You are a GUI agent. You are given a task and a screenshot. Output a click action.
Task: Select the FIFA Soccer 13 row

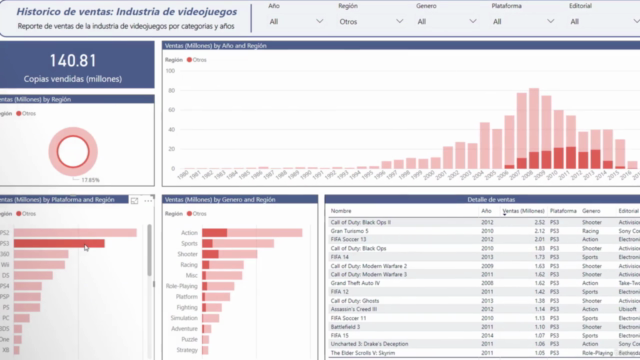(x=484, y=240)
